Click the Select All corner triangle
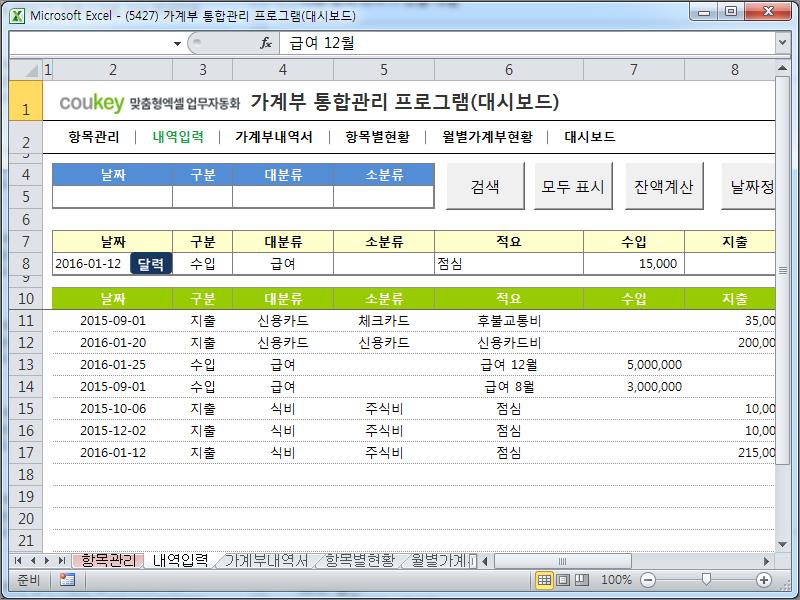 coord(26,70)
